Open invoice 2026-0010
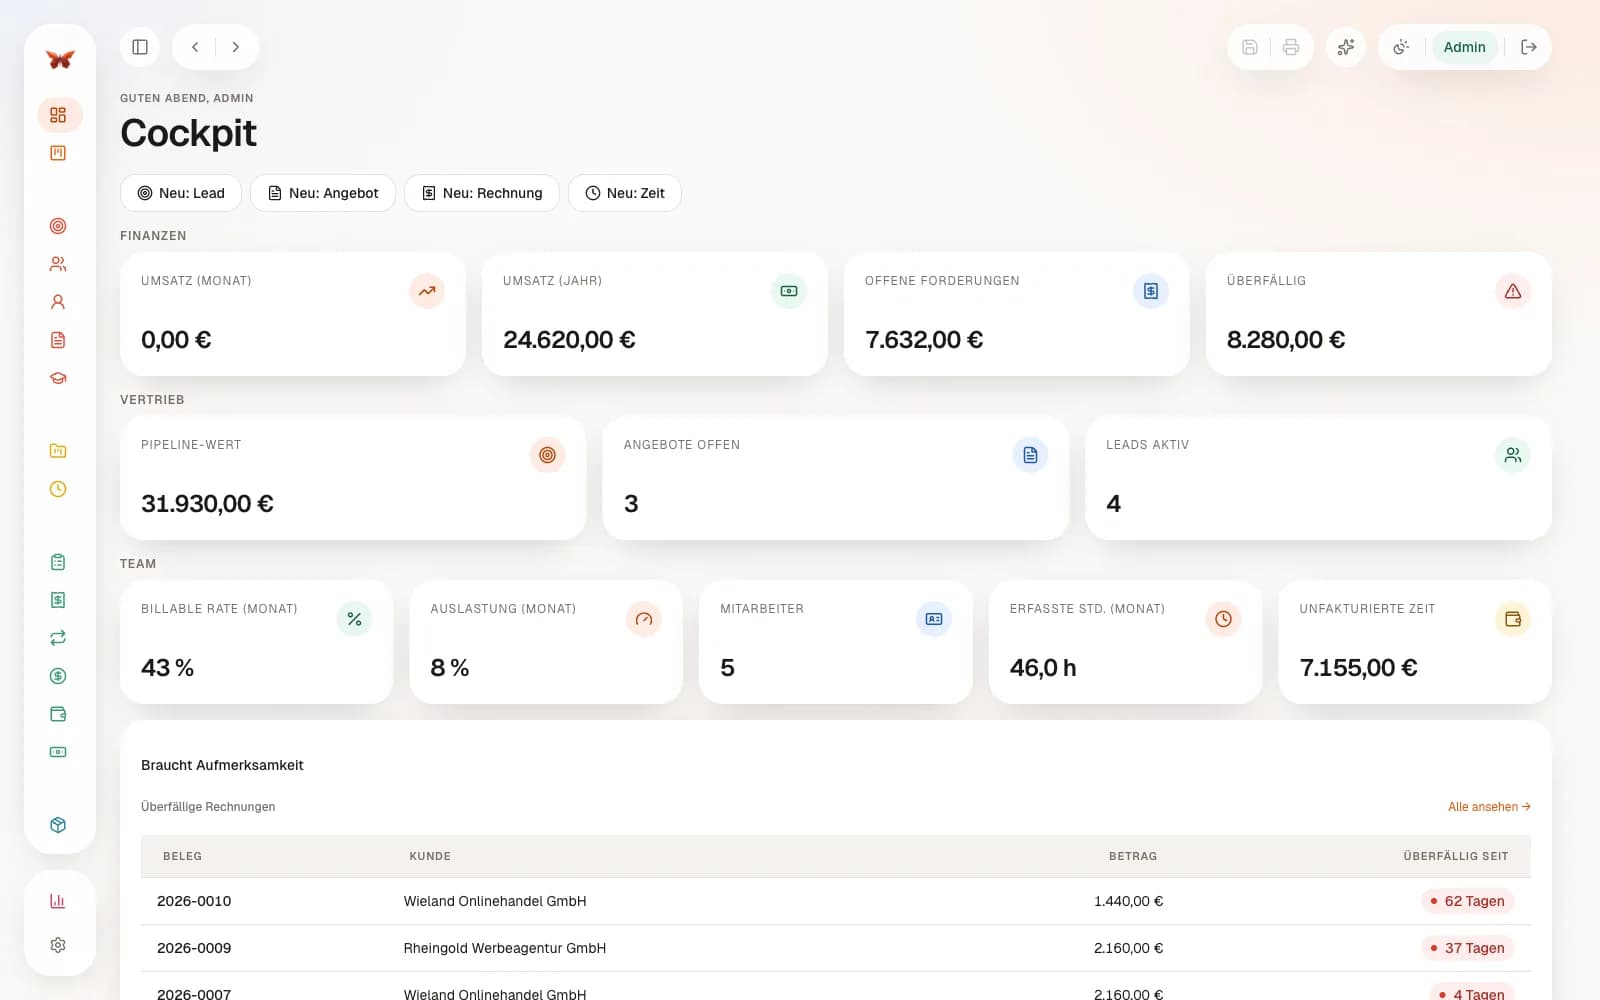This screenshot has width=1600, height=1000. [x=194, y=901]
